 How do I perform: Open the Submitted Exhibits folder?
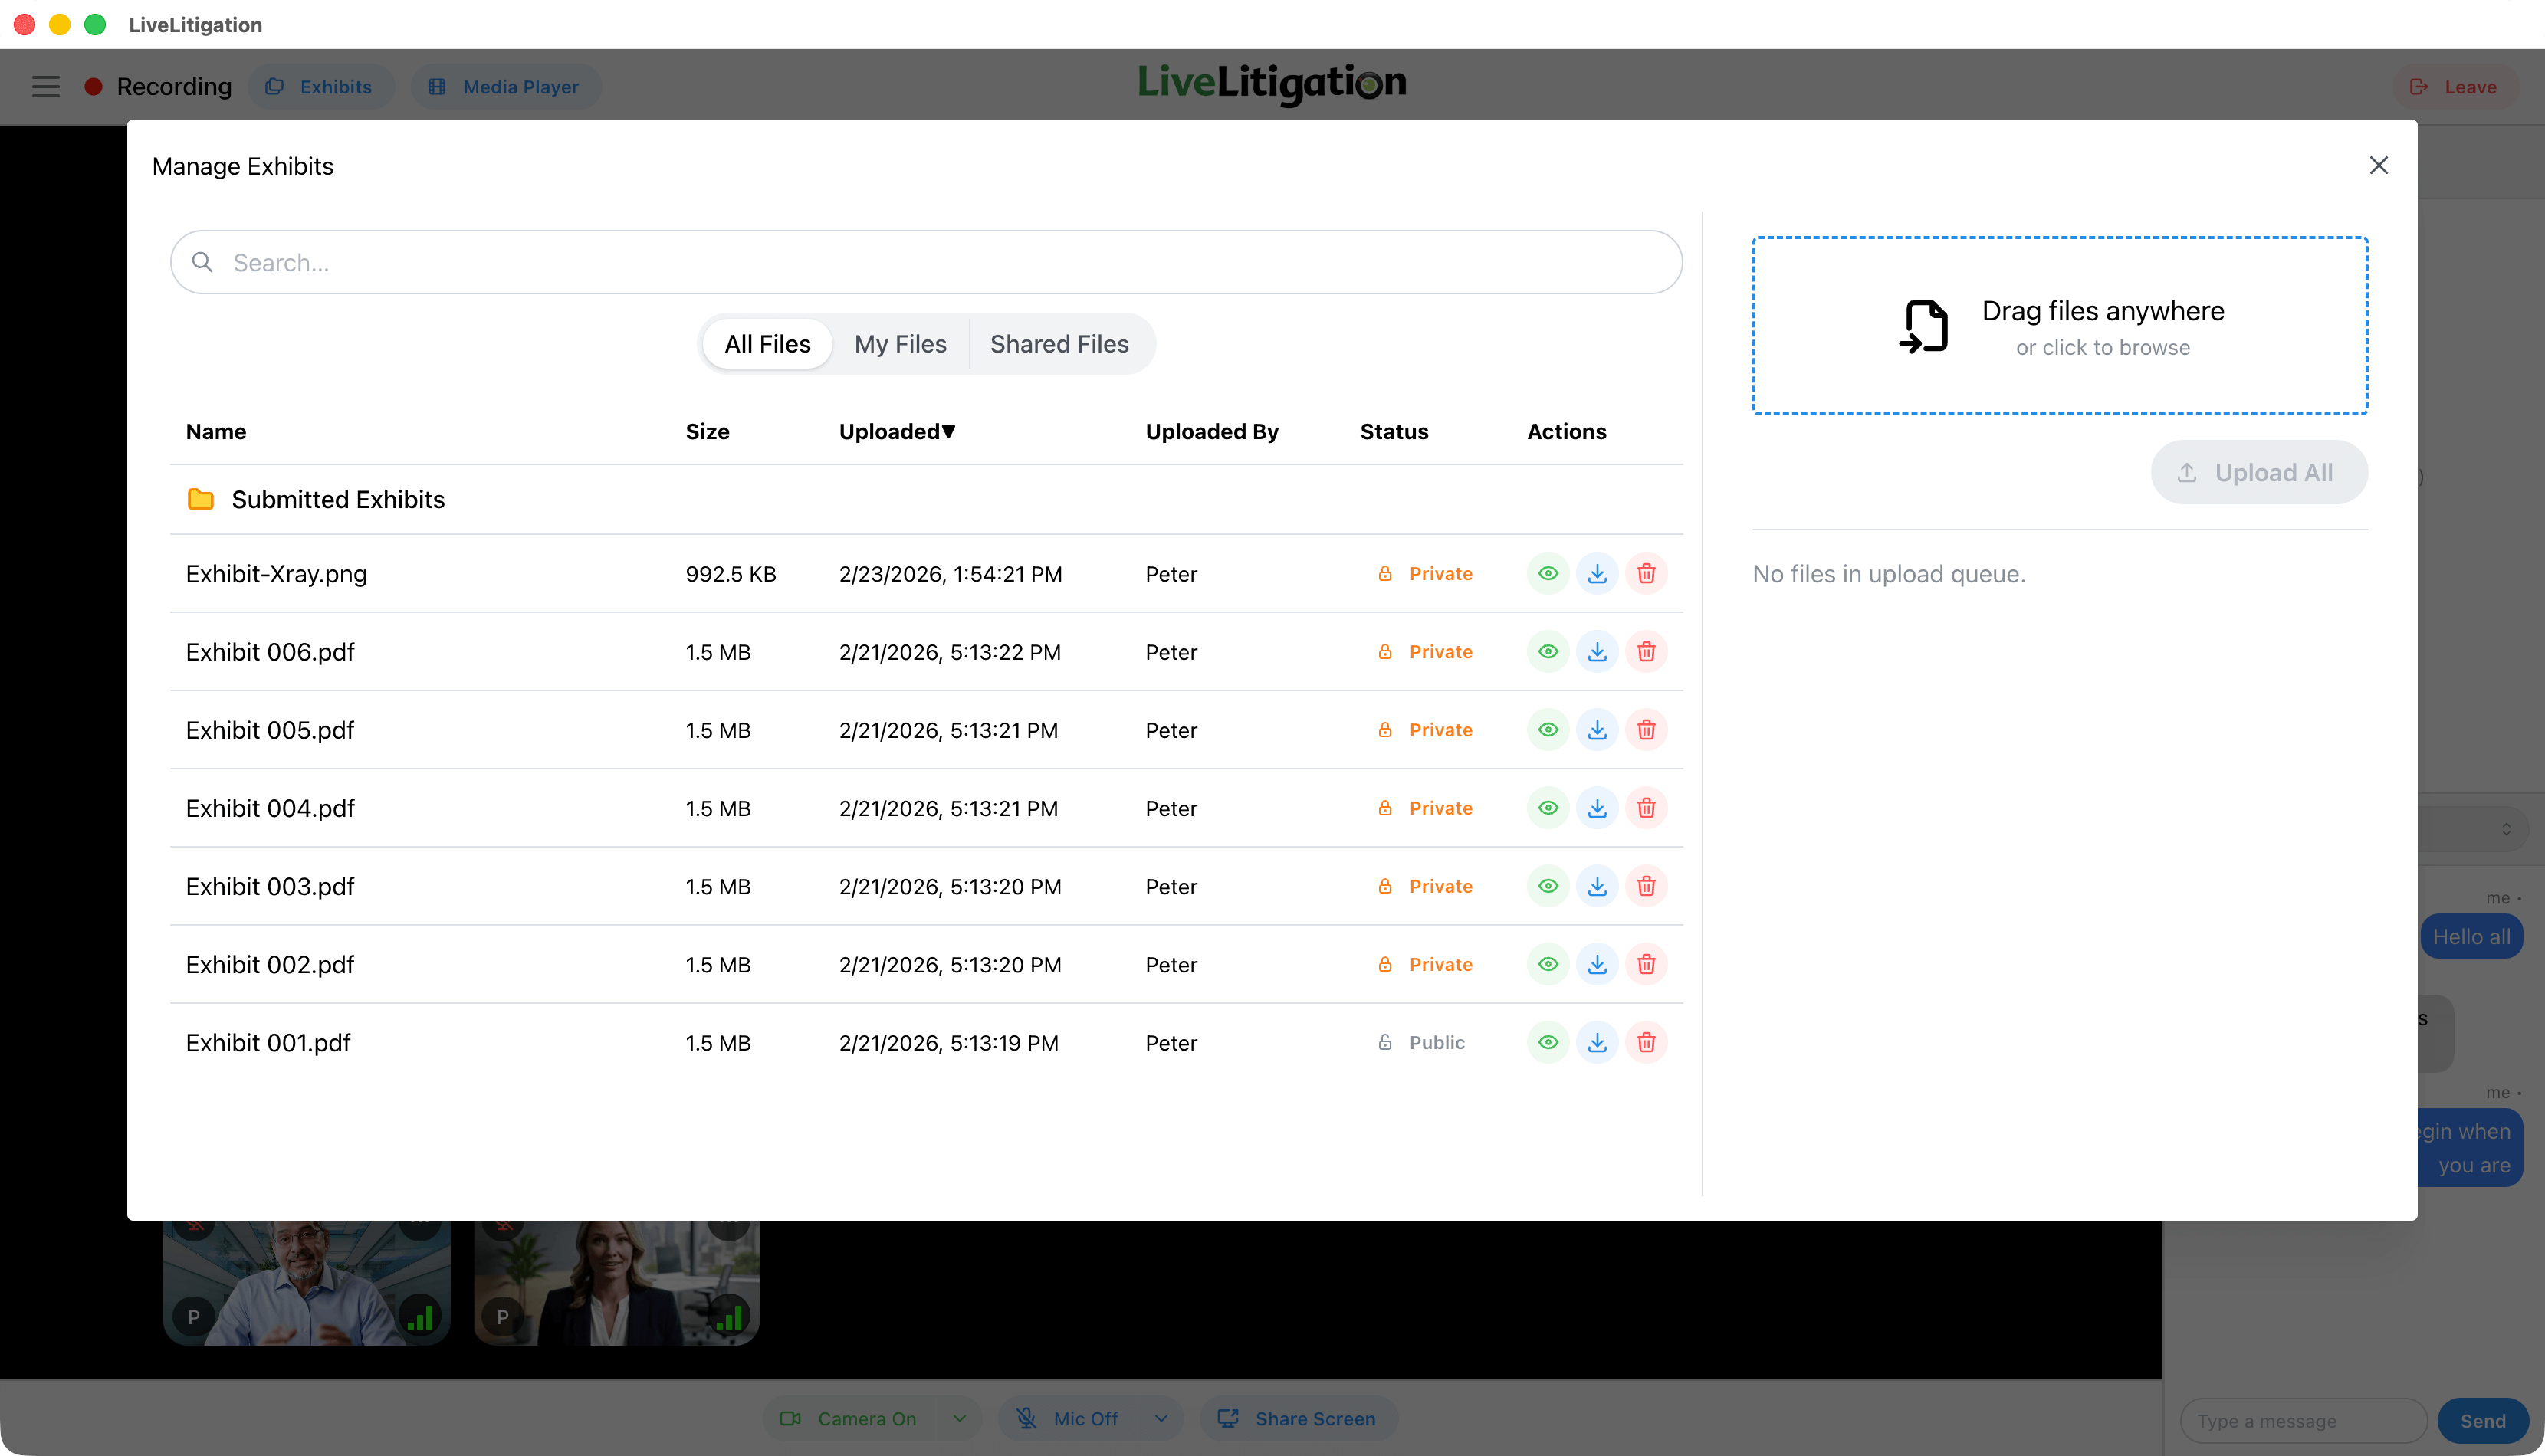(337, 499)
